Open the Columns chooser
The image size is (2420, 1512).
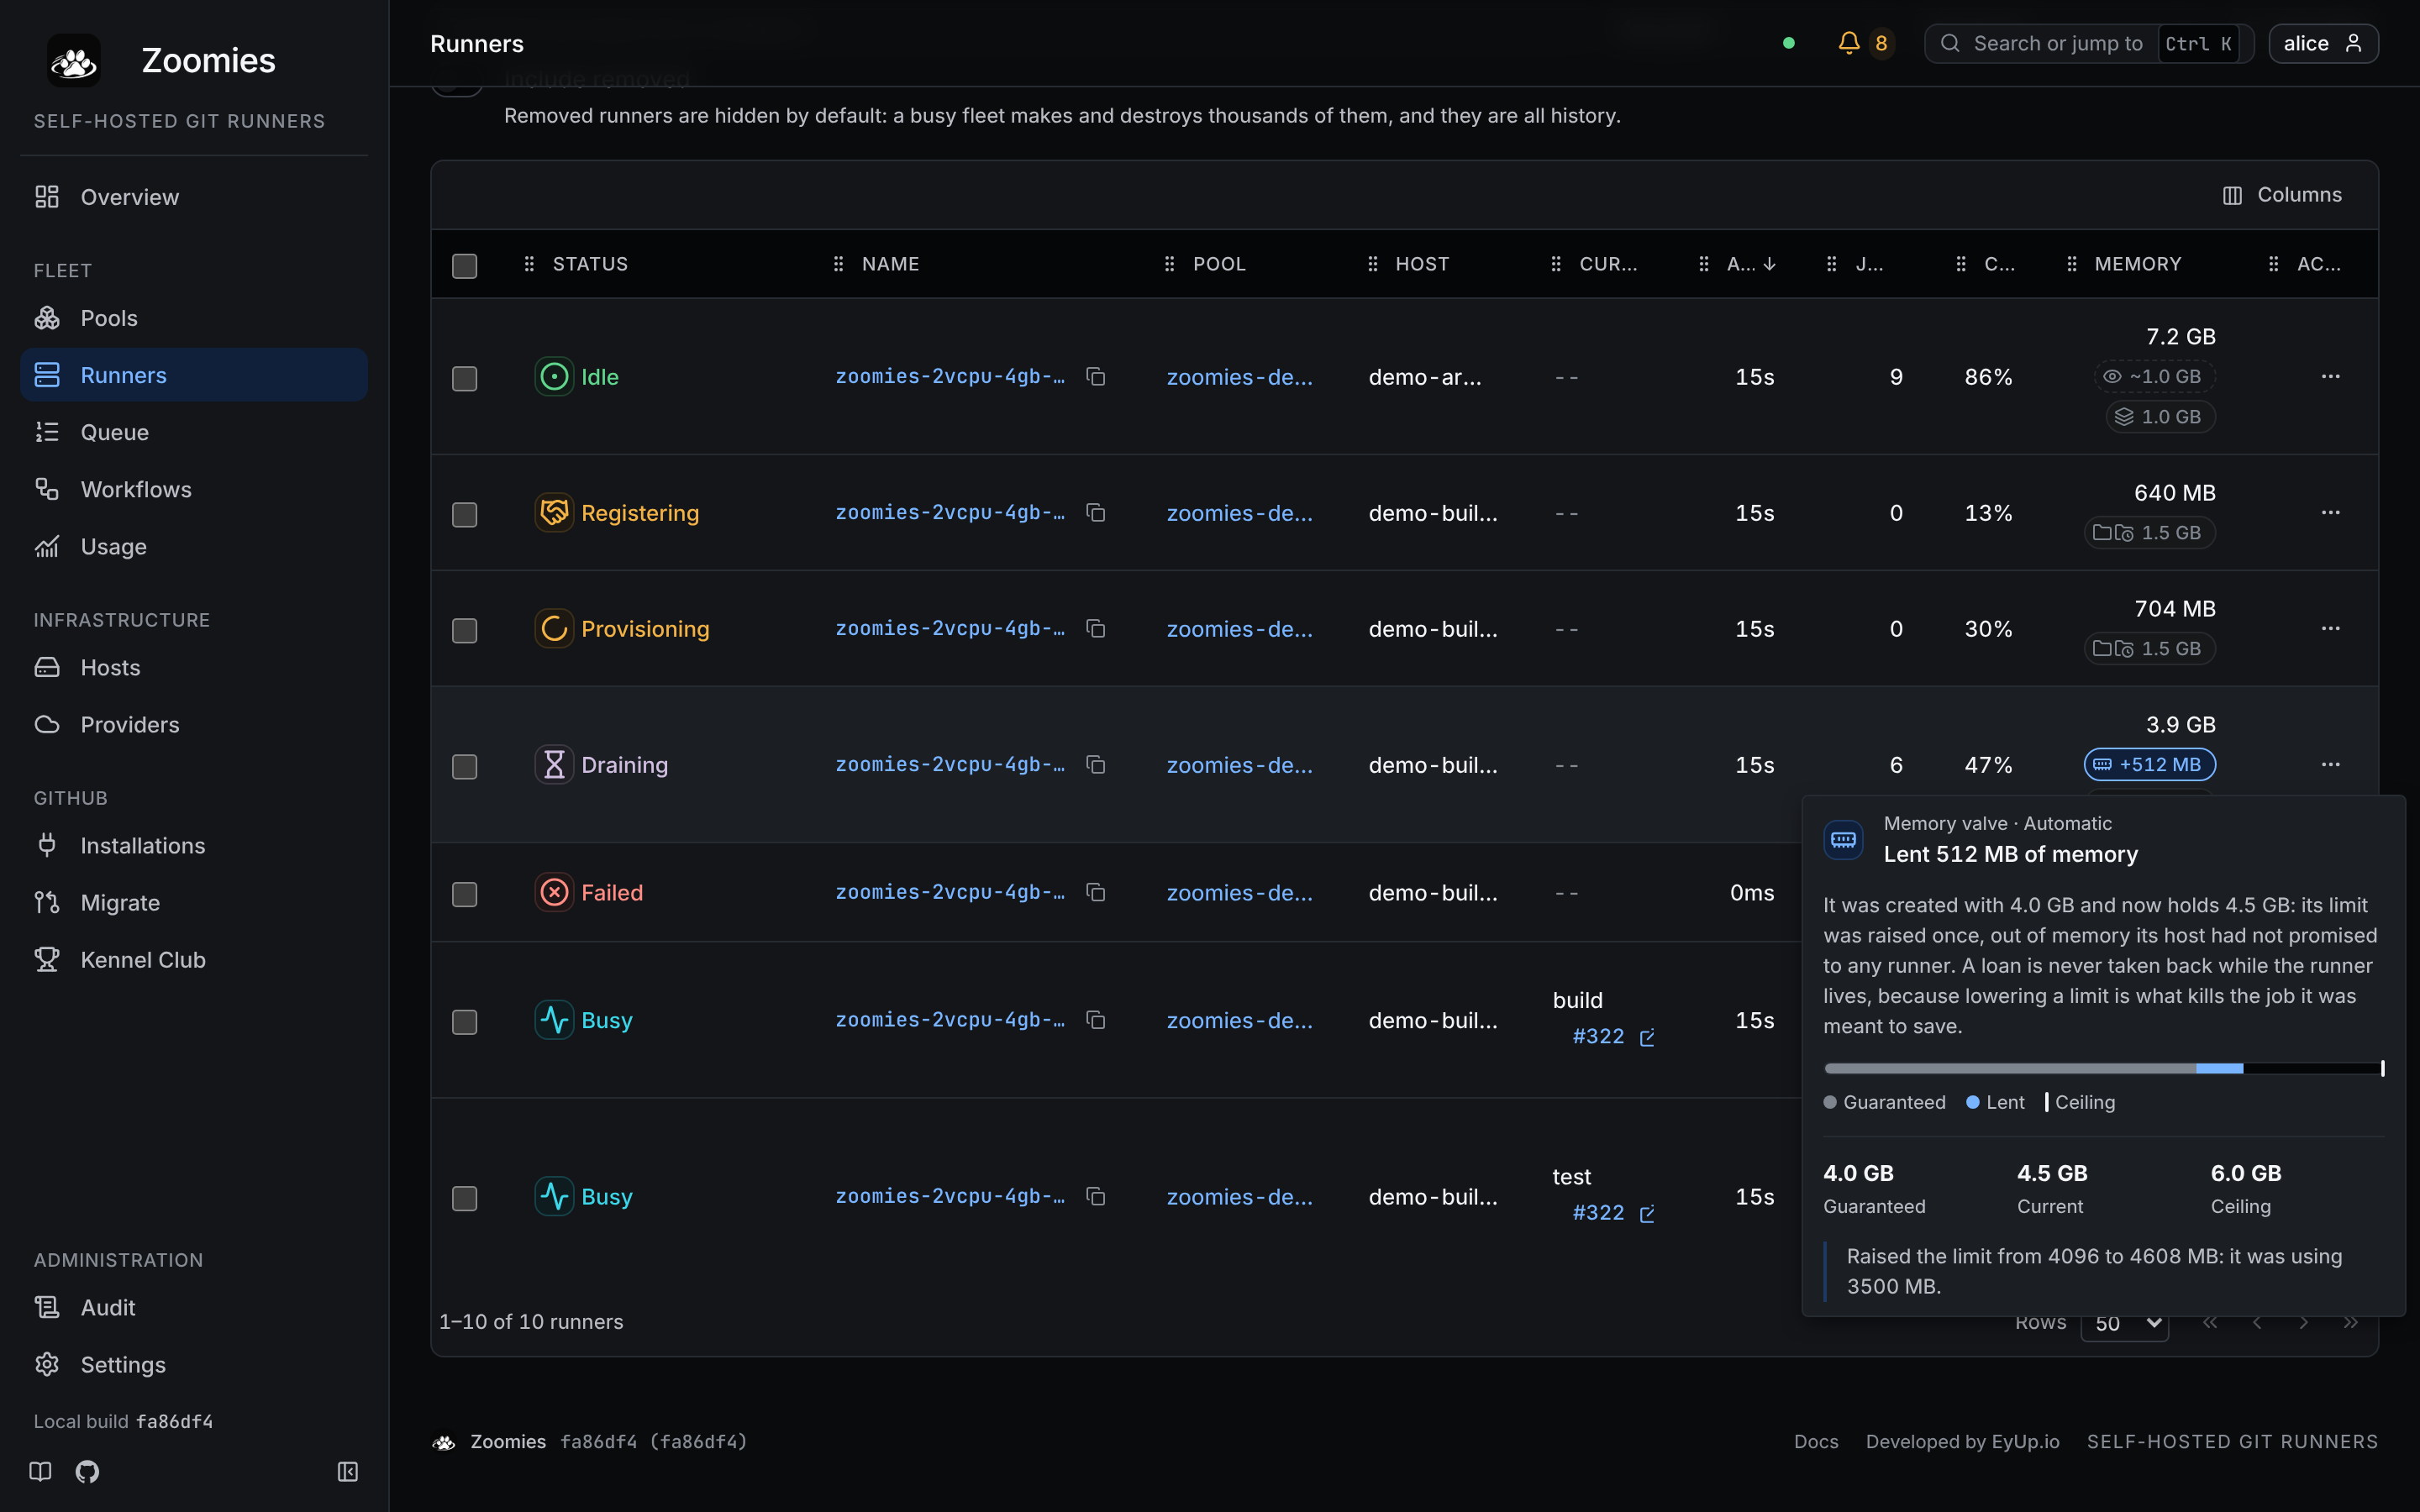pyautogui.click(x=2282, y=195)
